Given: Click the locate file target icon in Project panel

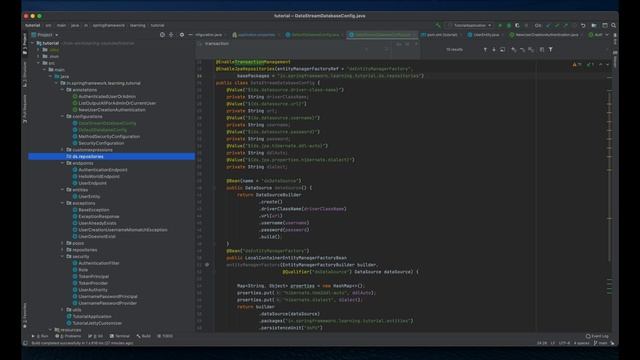Looking at the screenshot, I should 162,35.
